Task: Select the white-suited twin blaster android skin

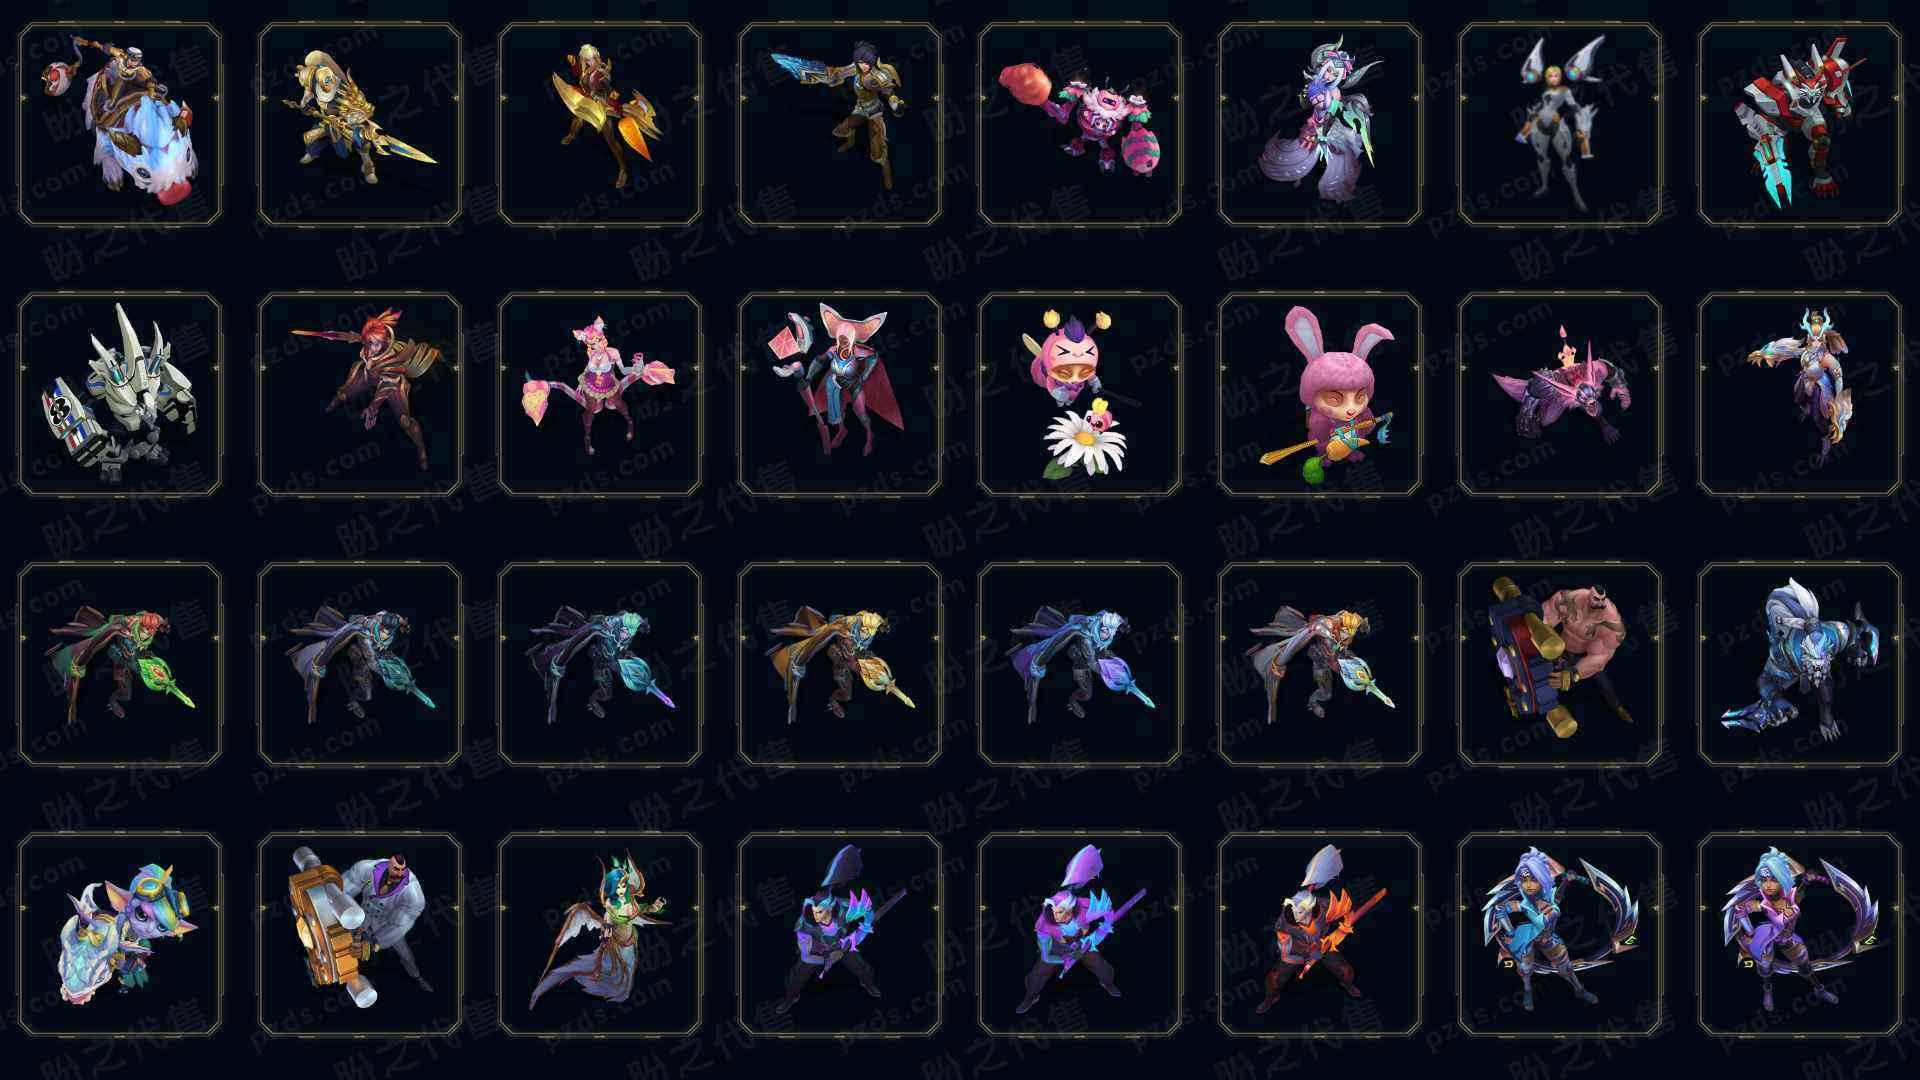Action: coord(1560,124)
